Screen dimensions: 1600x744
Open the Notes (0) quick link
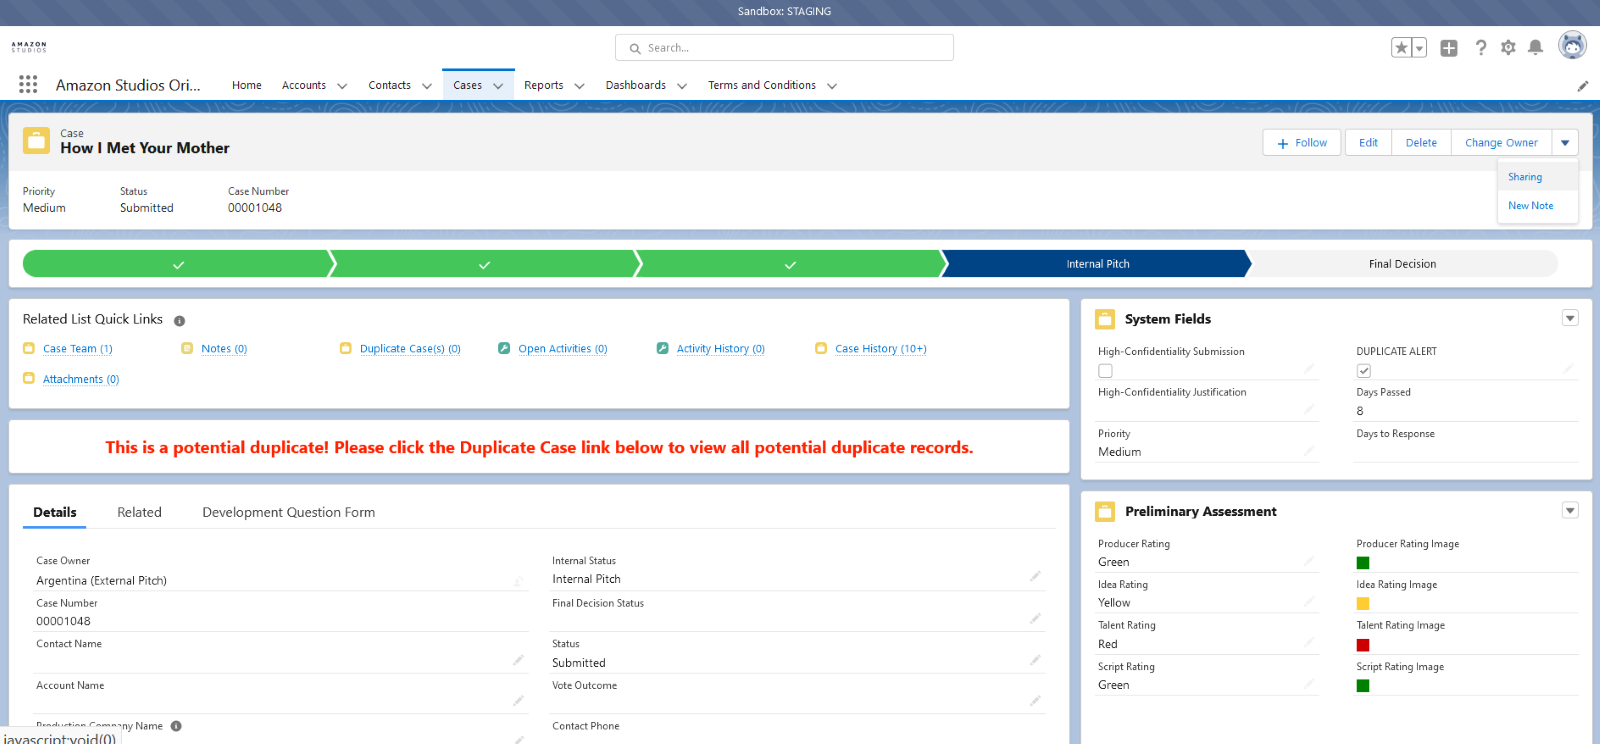(x=224, y=349)
